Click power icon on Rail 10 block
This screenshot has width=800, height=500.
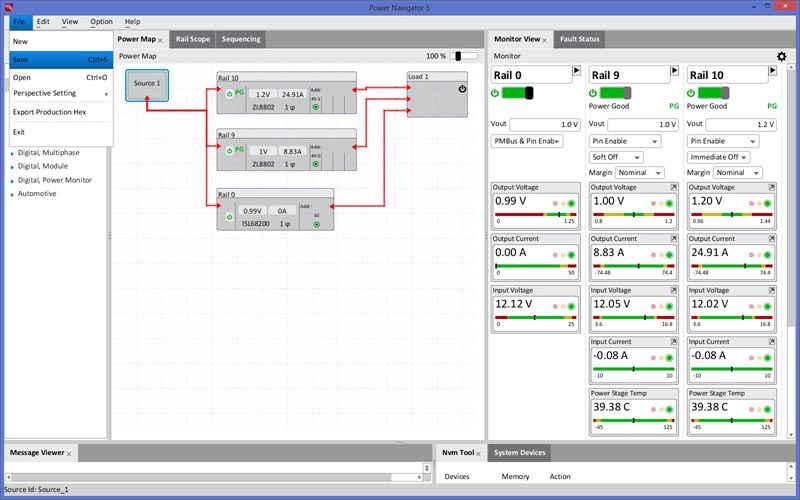point(230,94)
